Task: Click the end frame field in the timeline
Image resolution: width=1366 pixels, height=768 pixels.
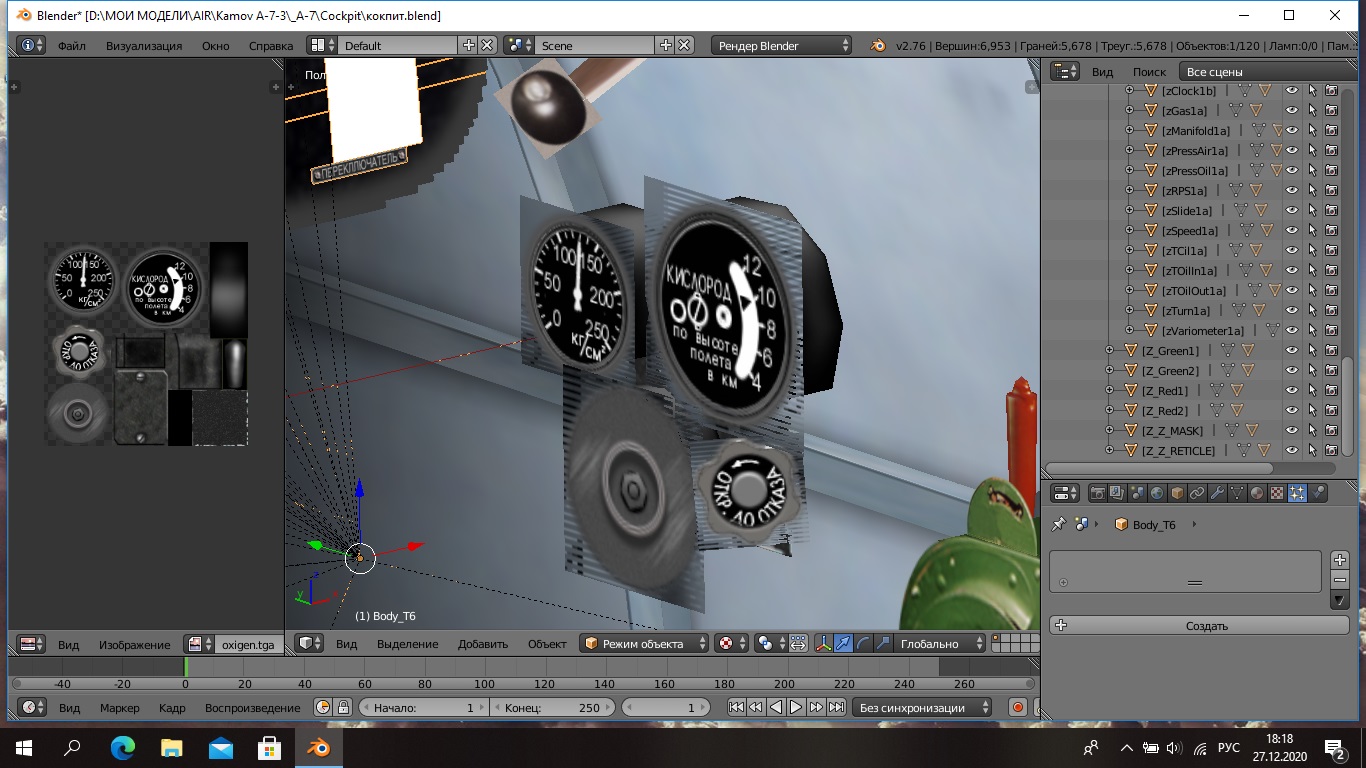Action: click(552, 707)
